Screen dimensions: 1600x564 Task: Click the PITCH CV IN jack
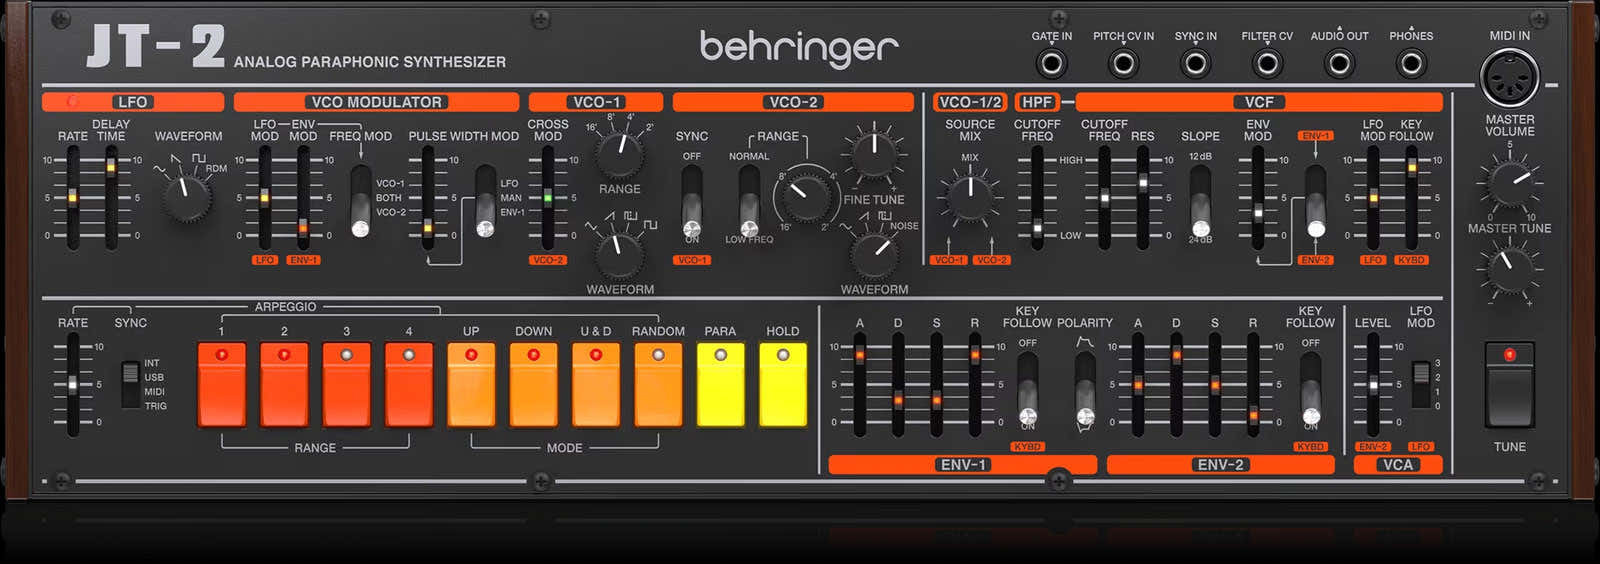[x=1123, y=64]
